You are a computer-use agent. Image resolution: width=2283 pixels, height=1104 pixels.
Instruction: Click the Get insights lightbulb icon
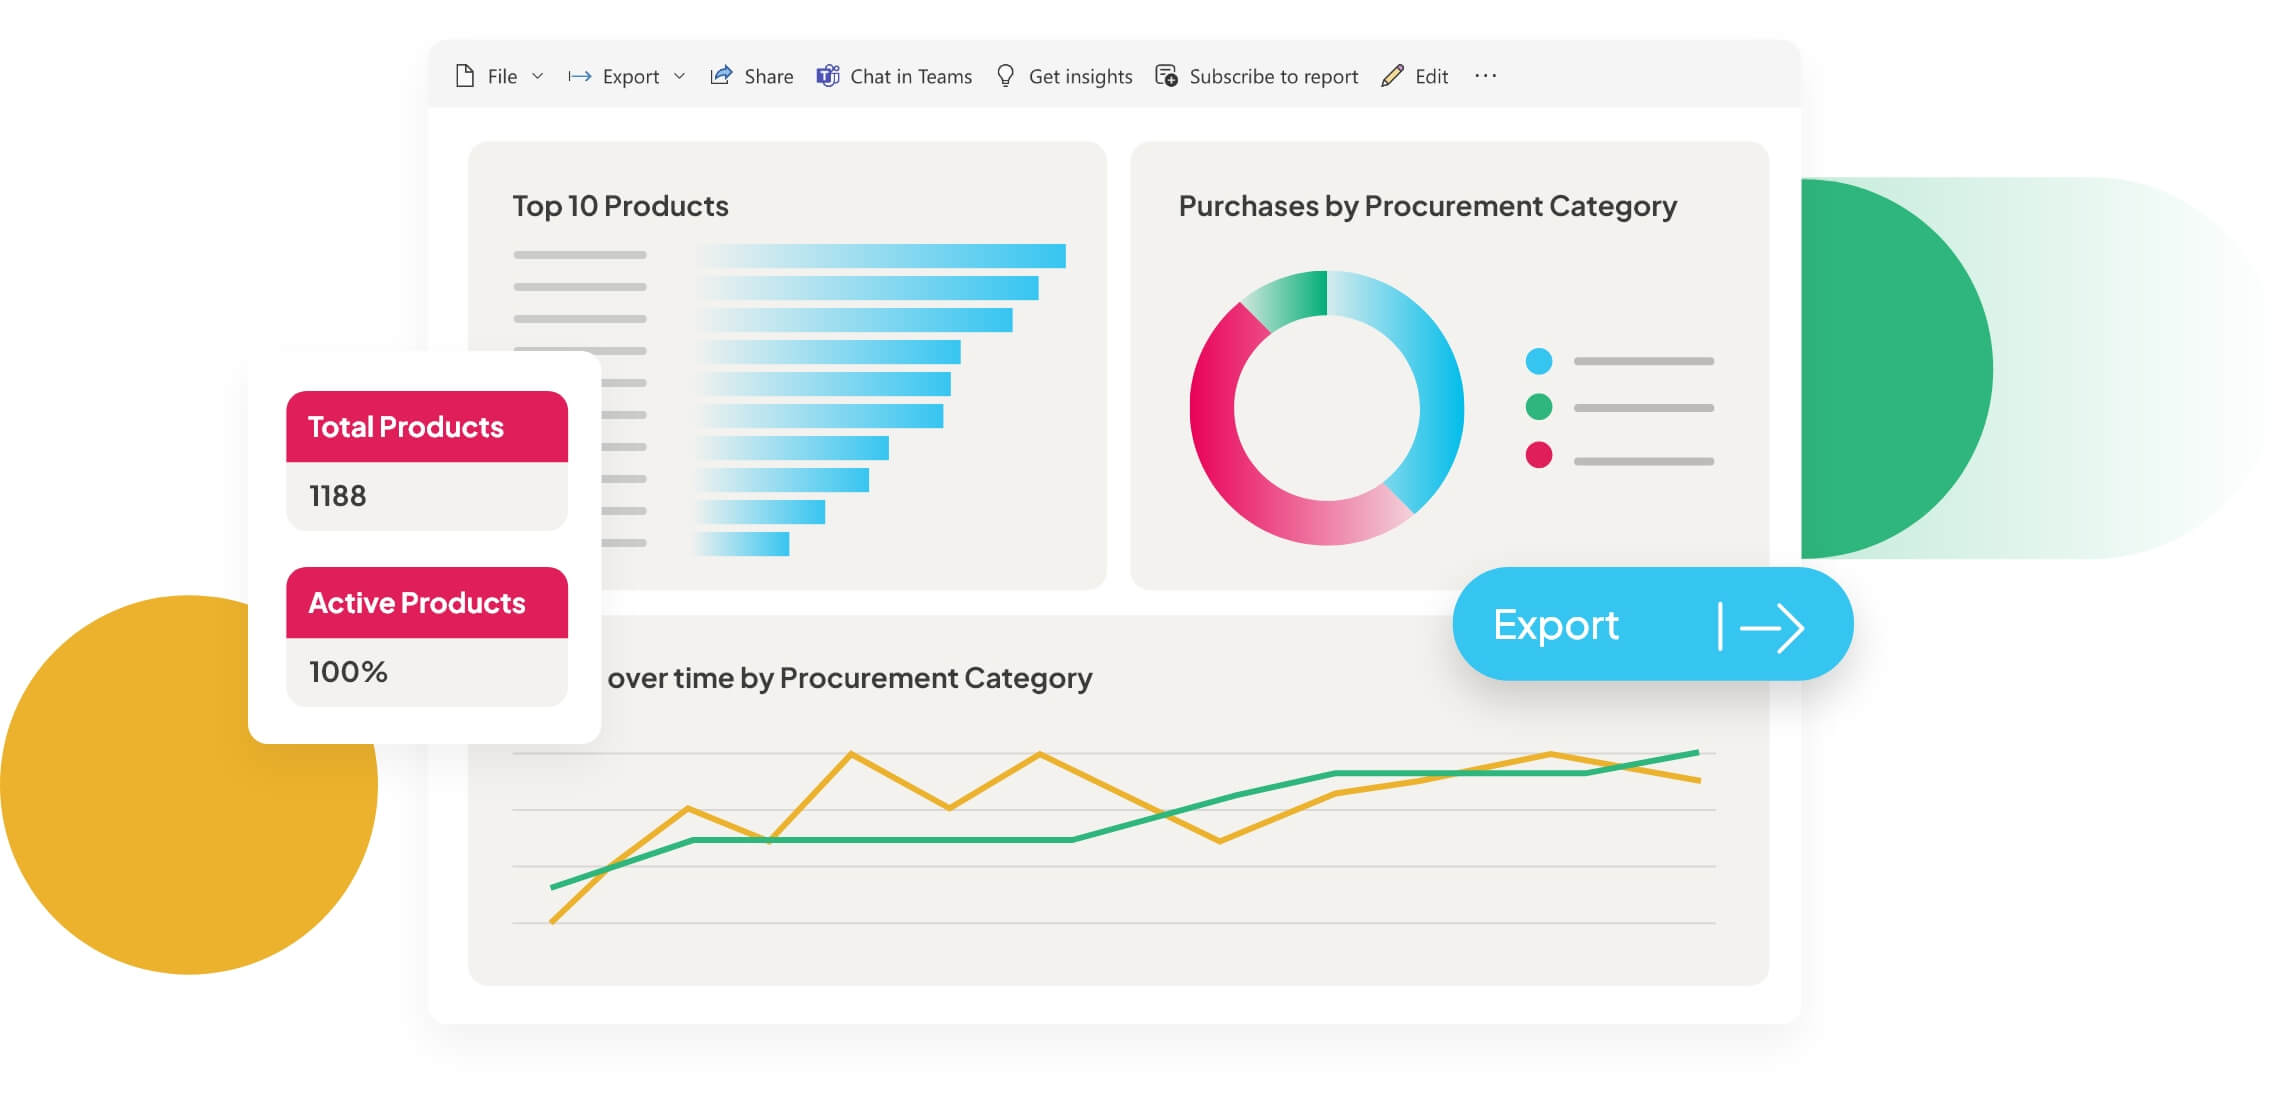(1006, 76)
